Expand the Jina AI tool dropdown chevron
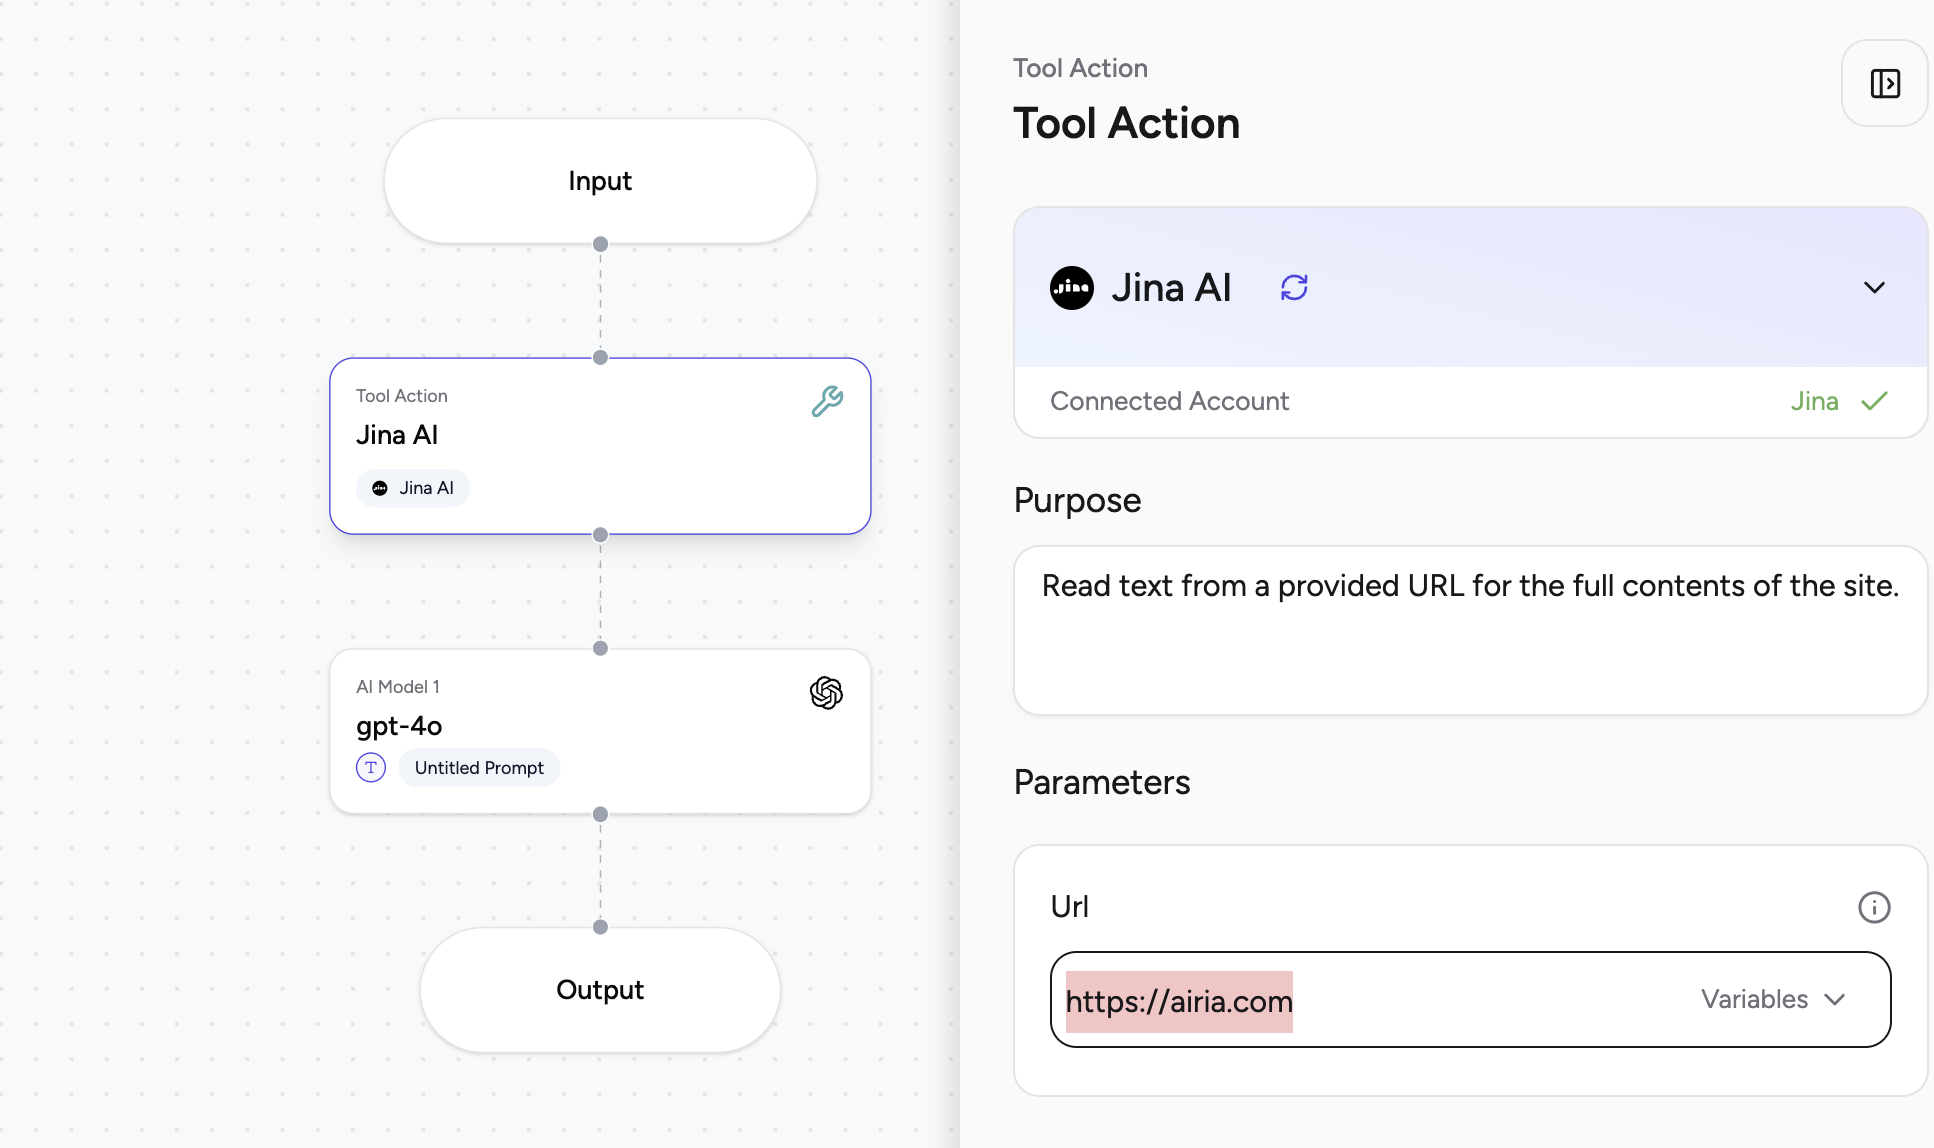Image resolution: width=1934 pixels, height=1148 pixels. pyautogui.click(x=1874, y=288)
